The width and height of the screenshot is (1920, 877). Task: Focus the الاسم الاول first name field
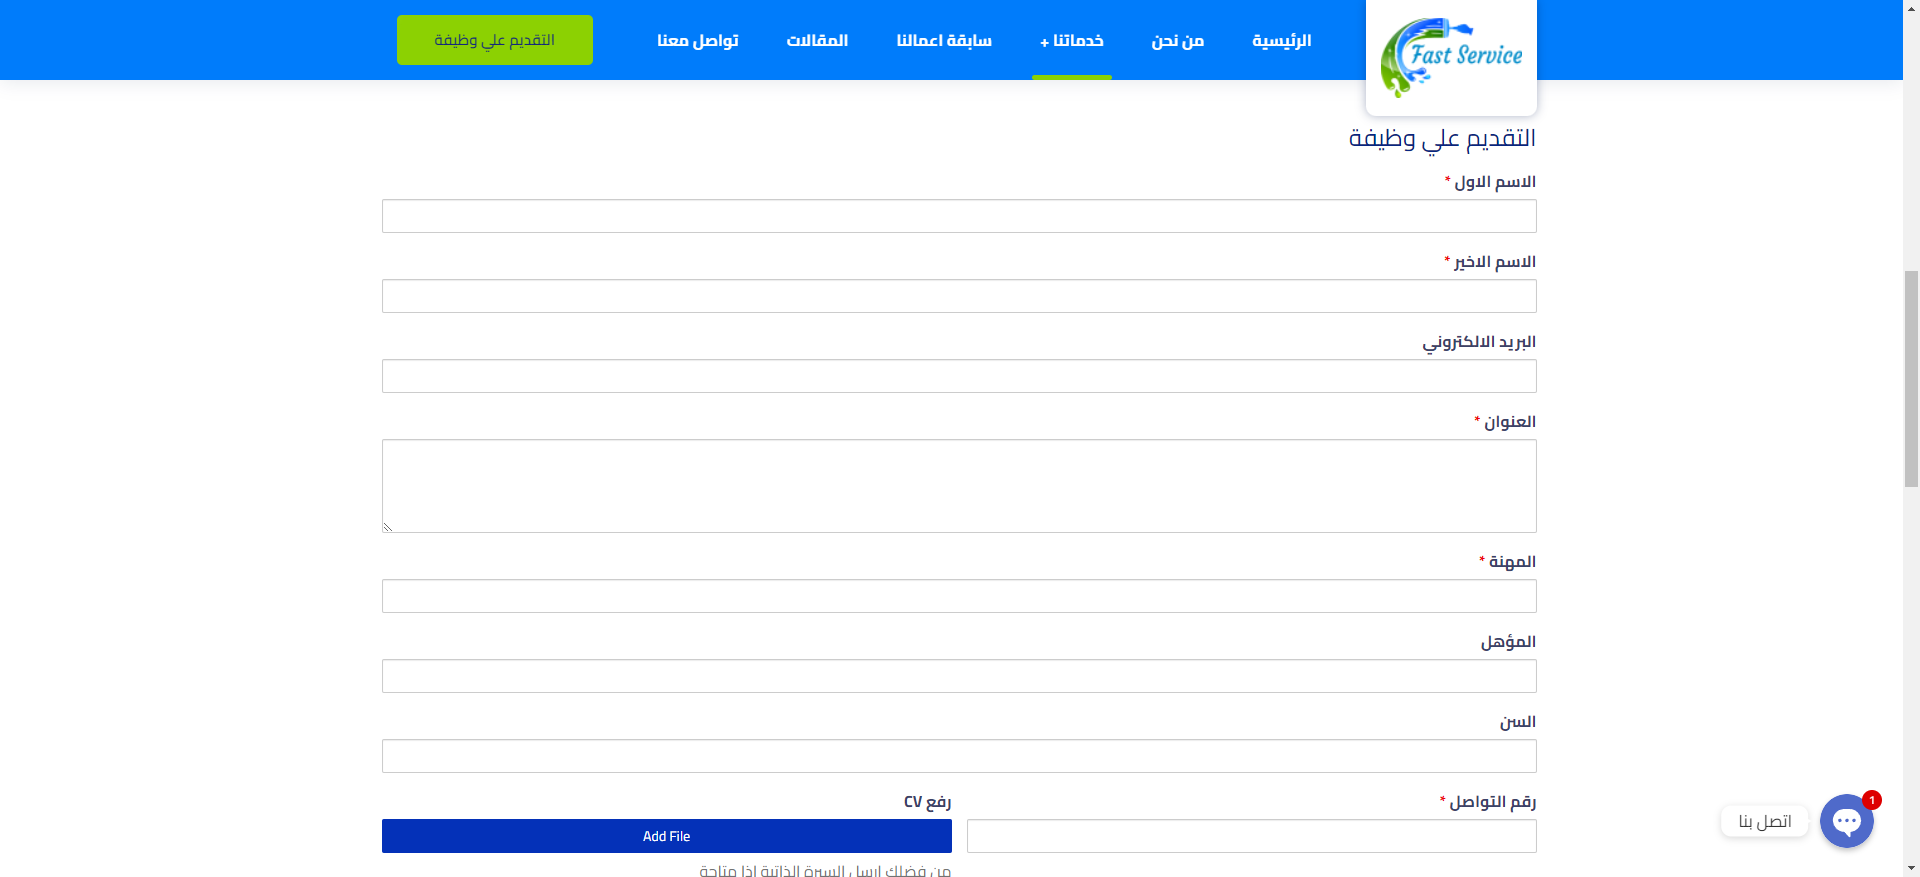[959, 216]
